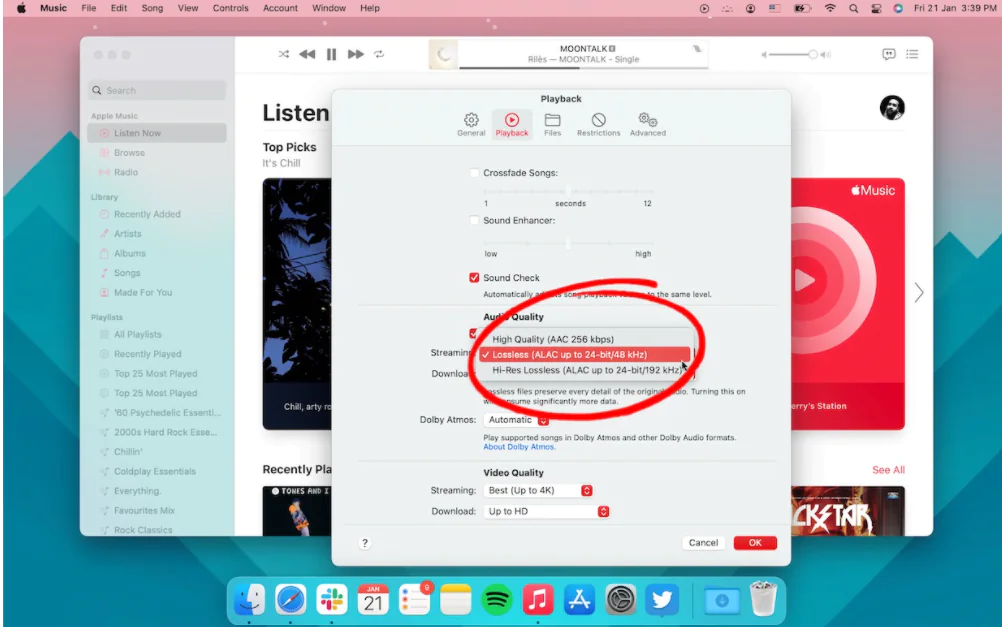Uncheck the Sound Check option
The width and height of the screenshot is (1002, 627).
[x=474, y=277]
